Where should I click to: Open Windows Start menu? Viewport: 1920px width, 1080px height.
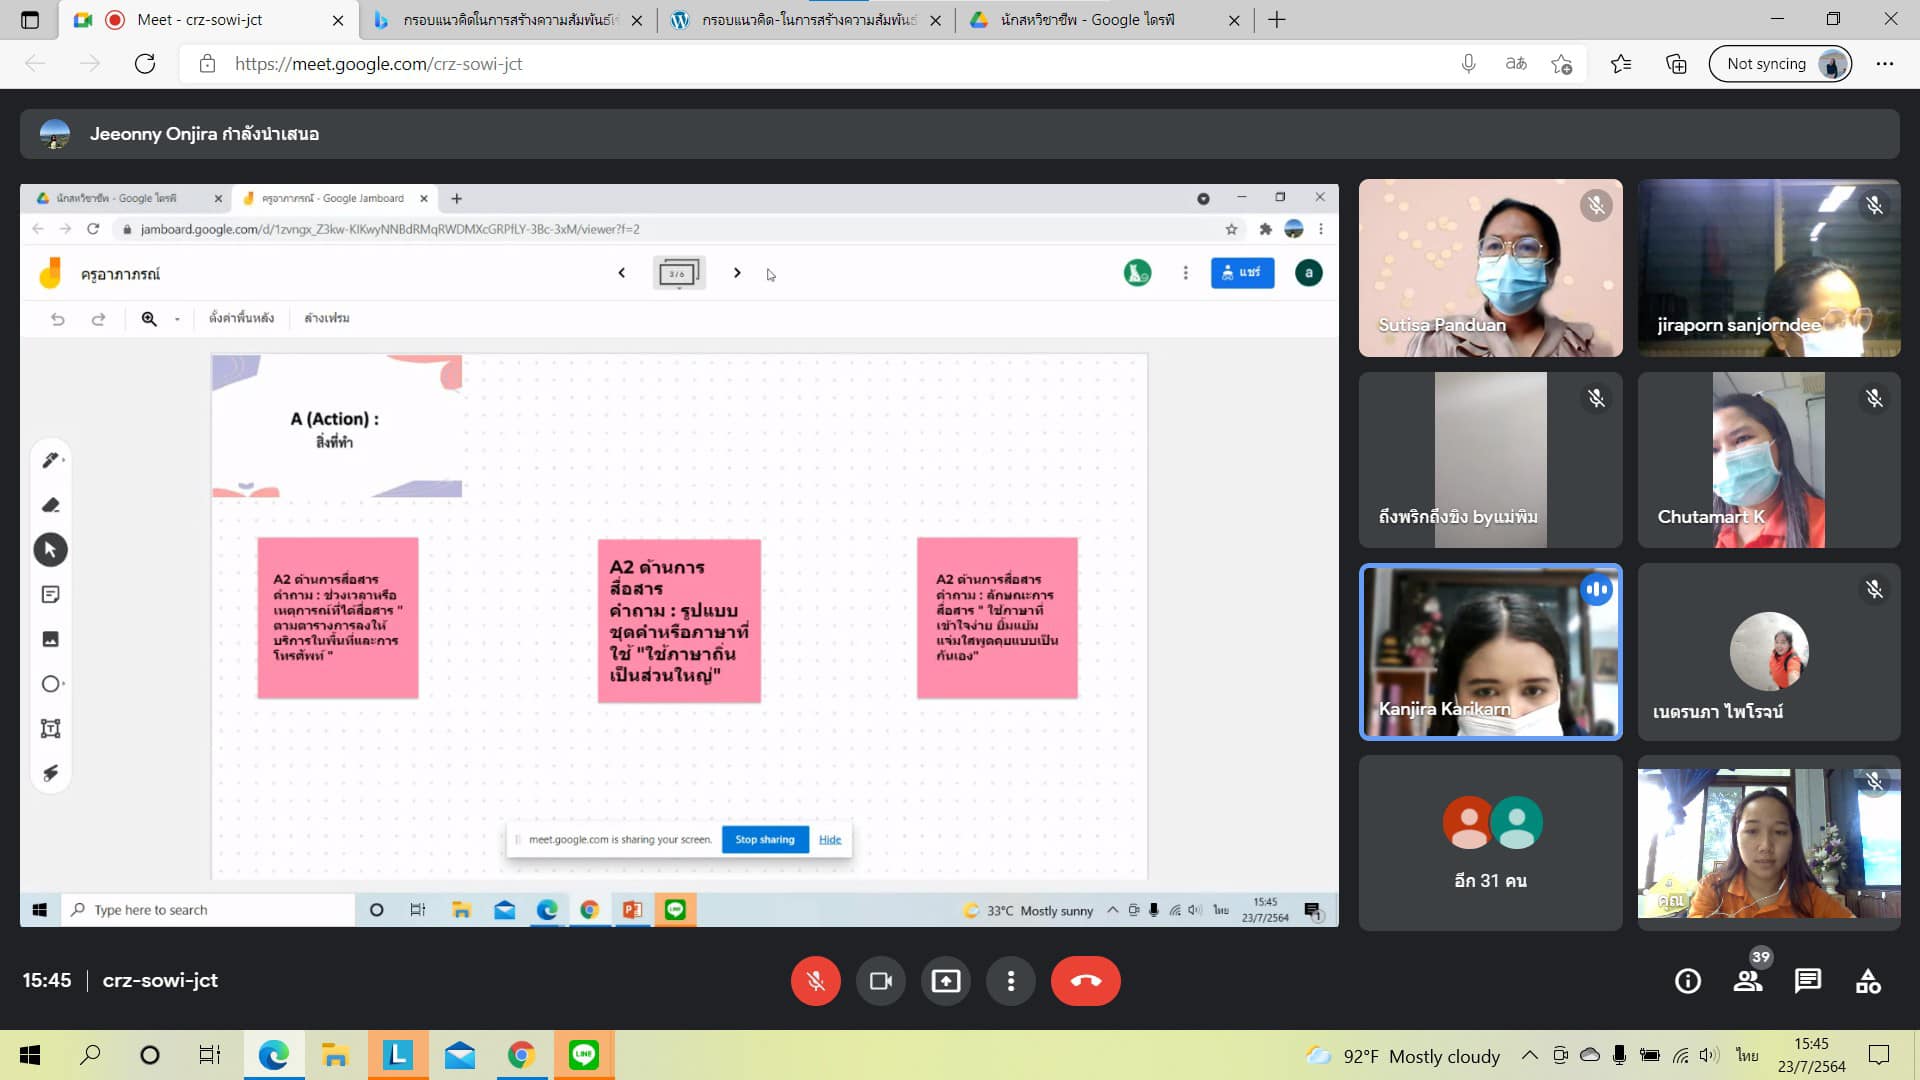coord(30,1055)
